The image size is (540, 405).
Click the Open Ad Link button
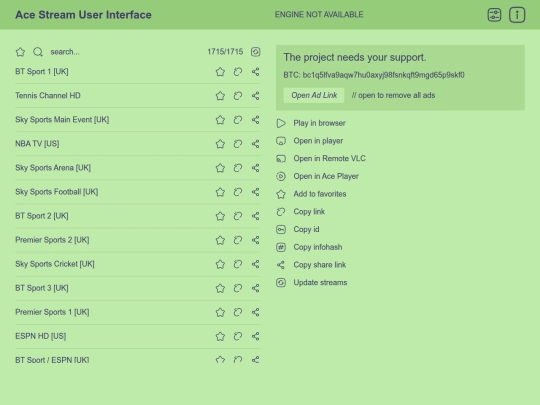click(314, 95)
